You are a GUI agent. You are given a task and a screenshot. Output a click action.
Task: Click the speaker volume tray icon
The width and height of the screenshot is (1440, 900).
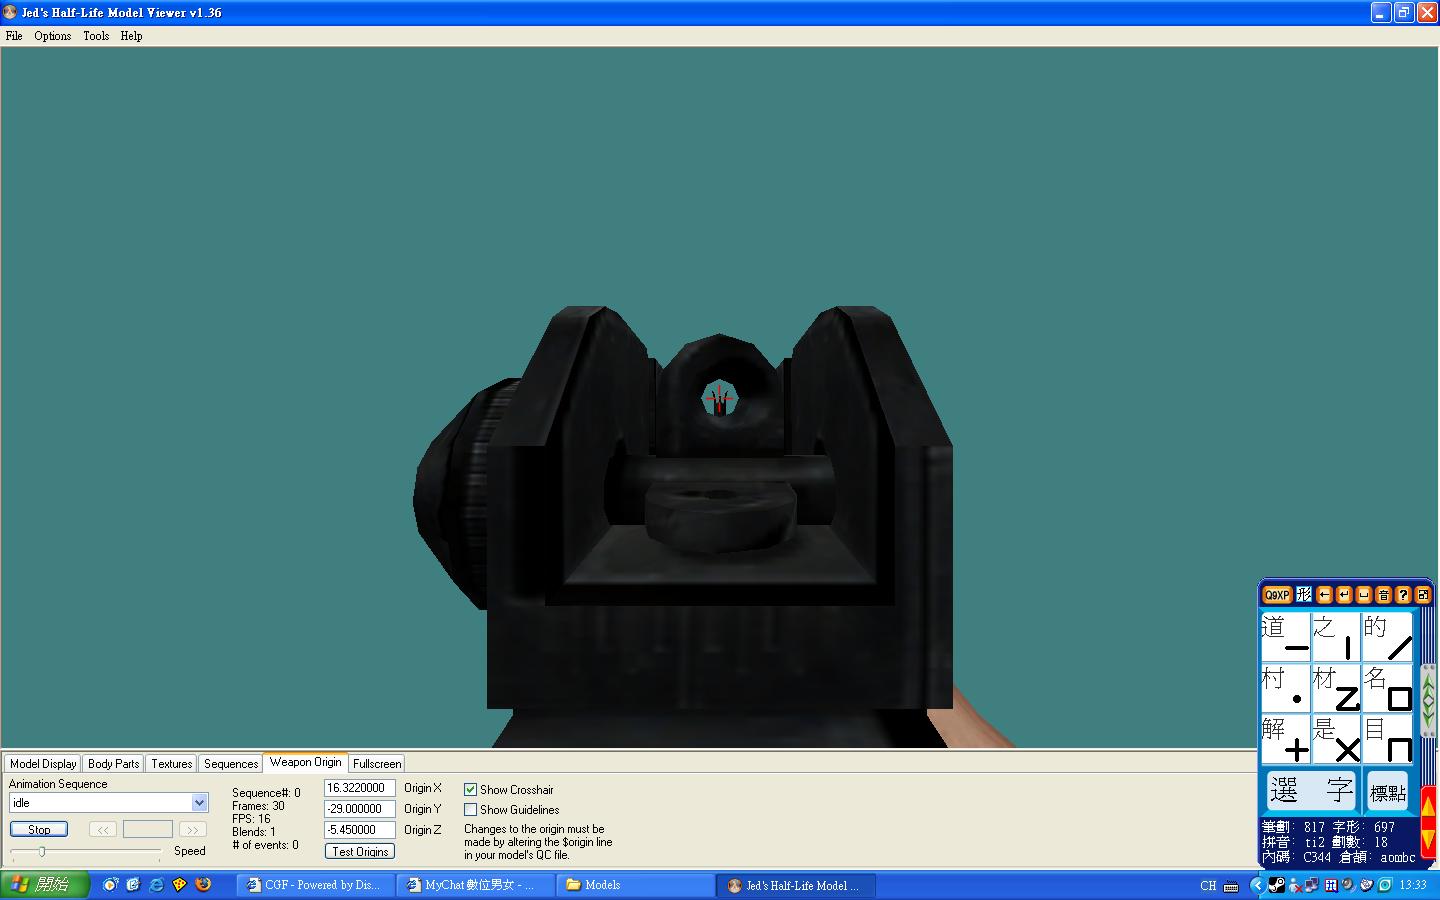click(1348, 885)
